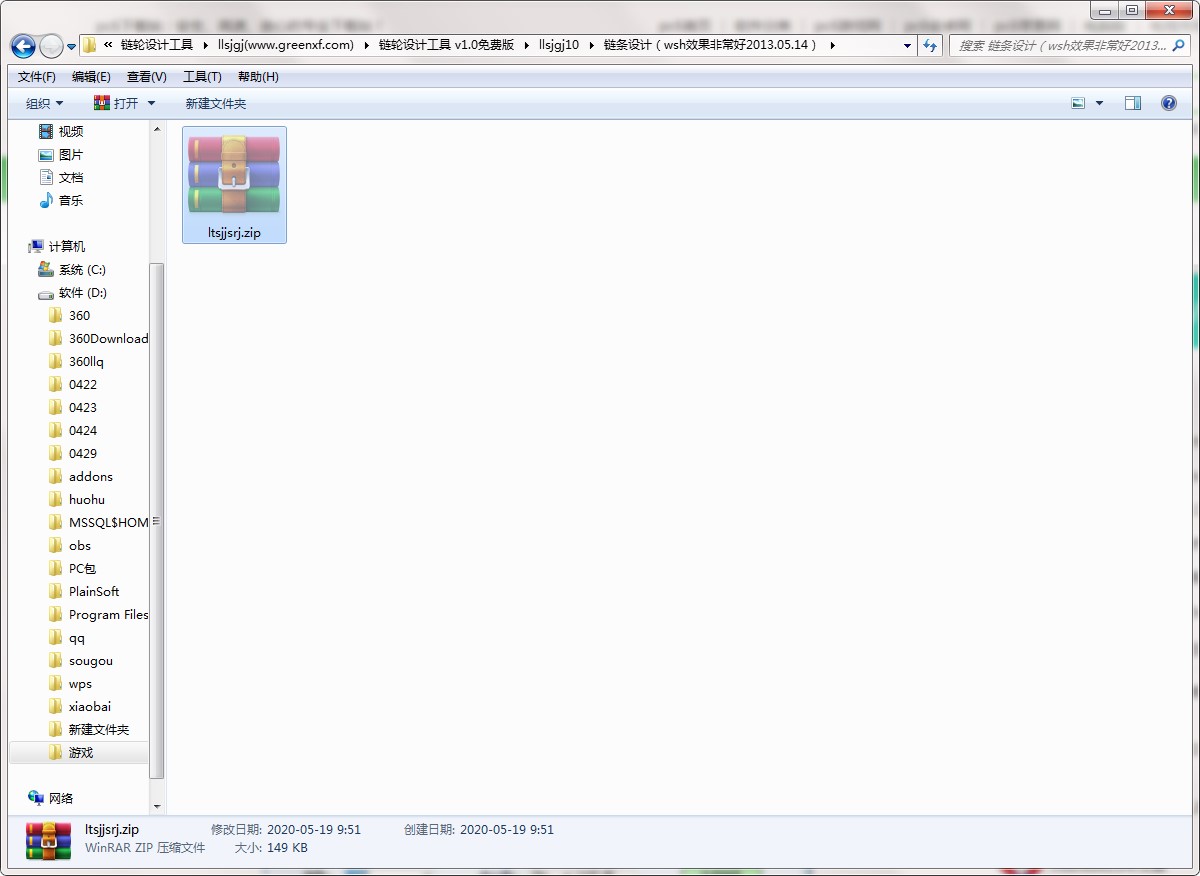Expand arrow after llsjgj10 breadcrumb
This screenshot has height=876, width=1200.
(x=591, y=45)
